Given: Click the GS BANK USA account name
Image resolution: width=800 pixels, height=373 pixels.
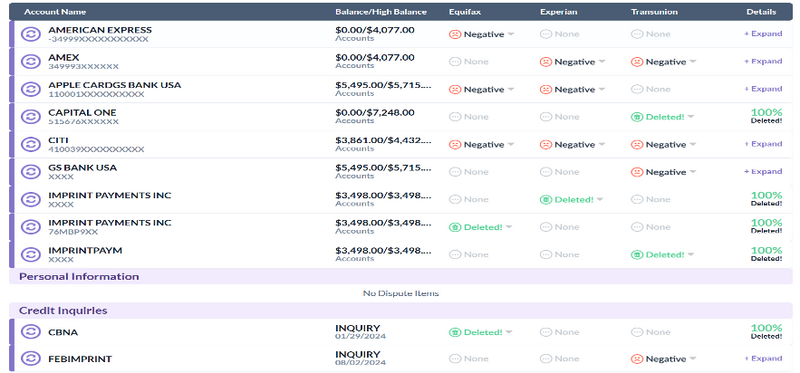Looking at the screenshot, I should [x=83, y=167].
